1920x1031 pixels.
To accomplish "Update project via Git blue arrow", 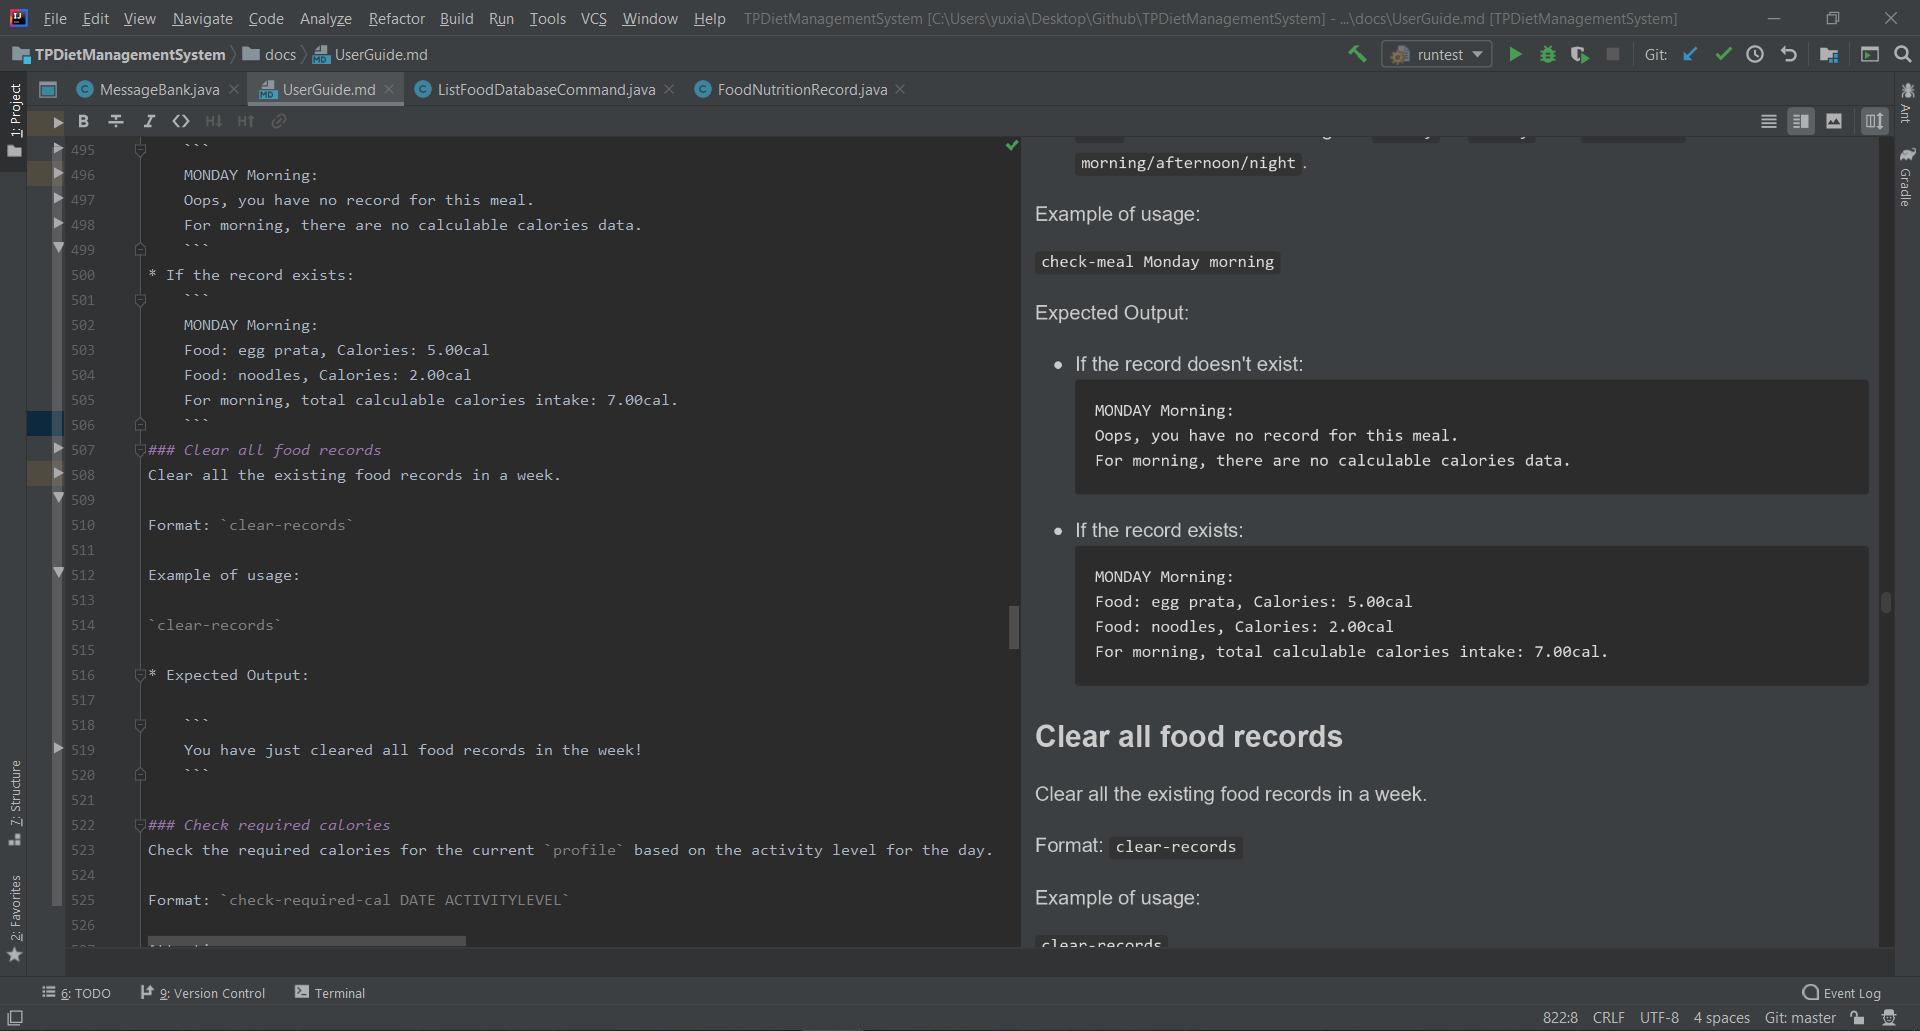I will point(1690,54).
